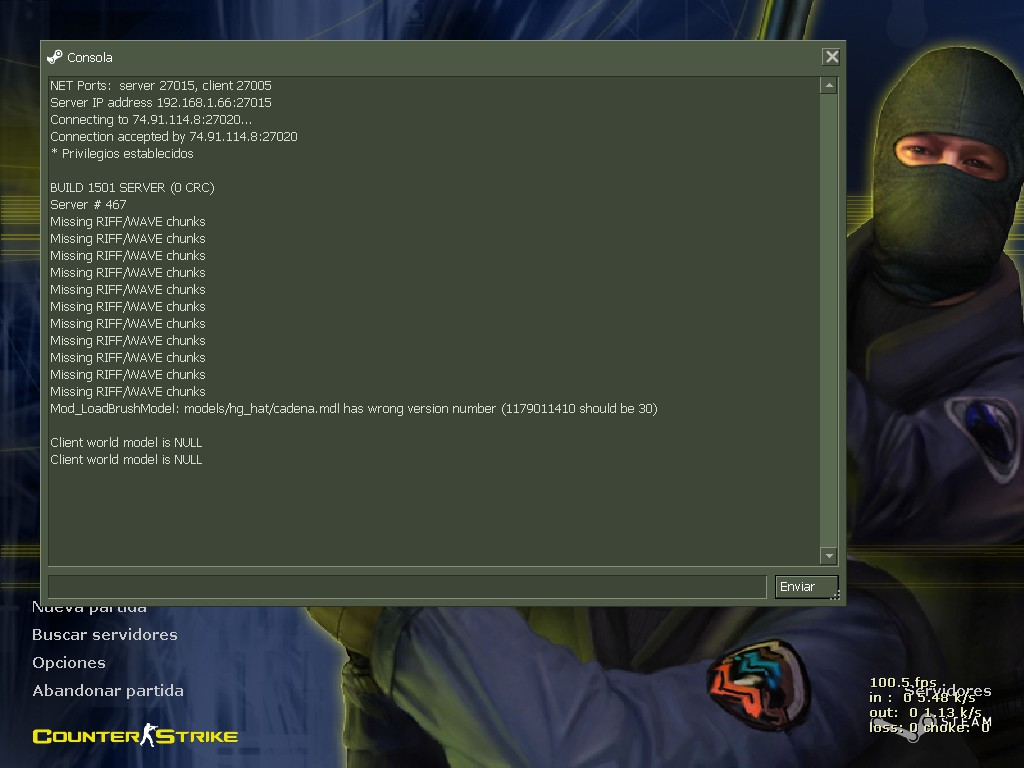The width and height of the screenshot is (1024, 768).
Task: Click 'Connecting to 74.91.114.8:27020...' line
Action: pyautogui.click(x=151, y=120)
